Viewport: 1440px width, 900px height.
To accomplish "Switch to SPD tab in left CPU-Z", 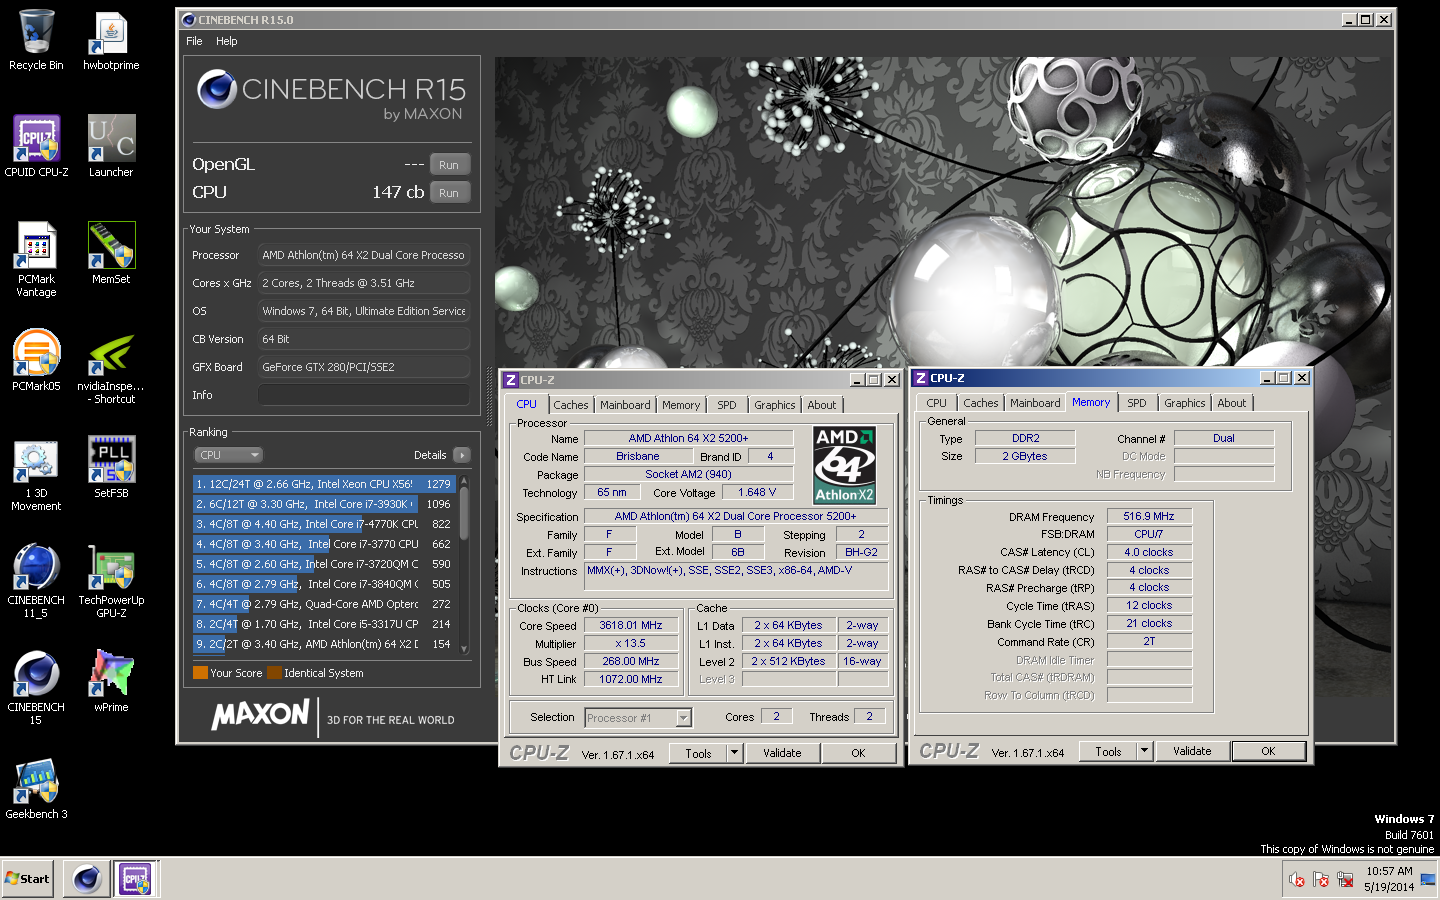I will (727, 405).
